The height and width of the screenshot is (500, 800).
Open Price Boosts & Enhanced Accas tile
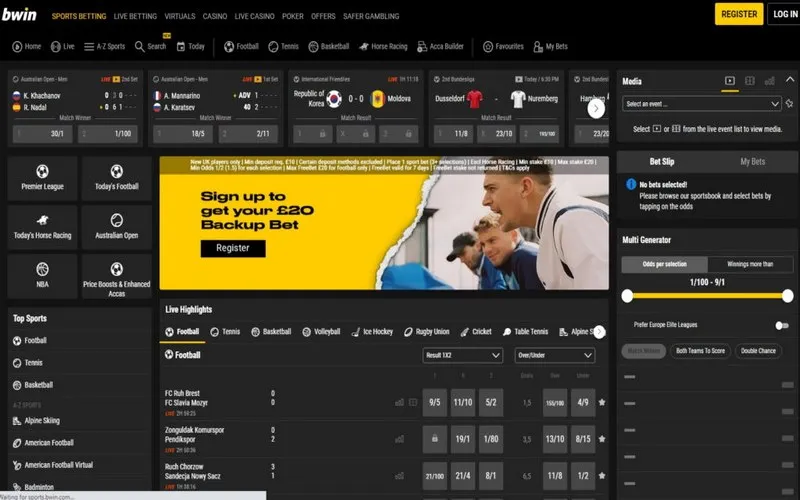click(x=117, y=276)
